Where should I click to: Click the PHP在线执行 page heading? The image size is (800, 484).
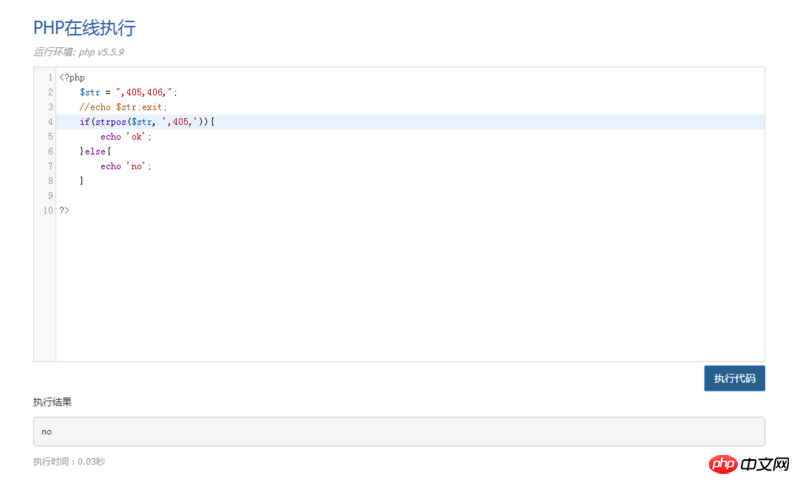[84, 27]
